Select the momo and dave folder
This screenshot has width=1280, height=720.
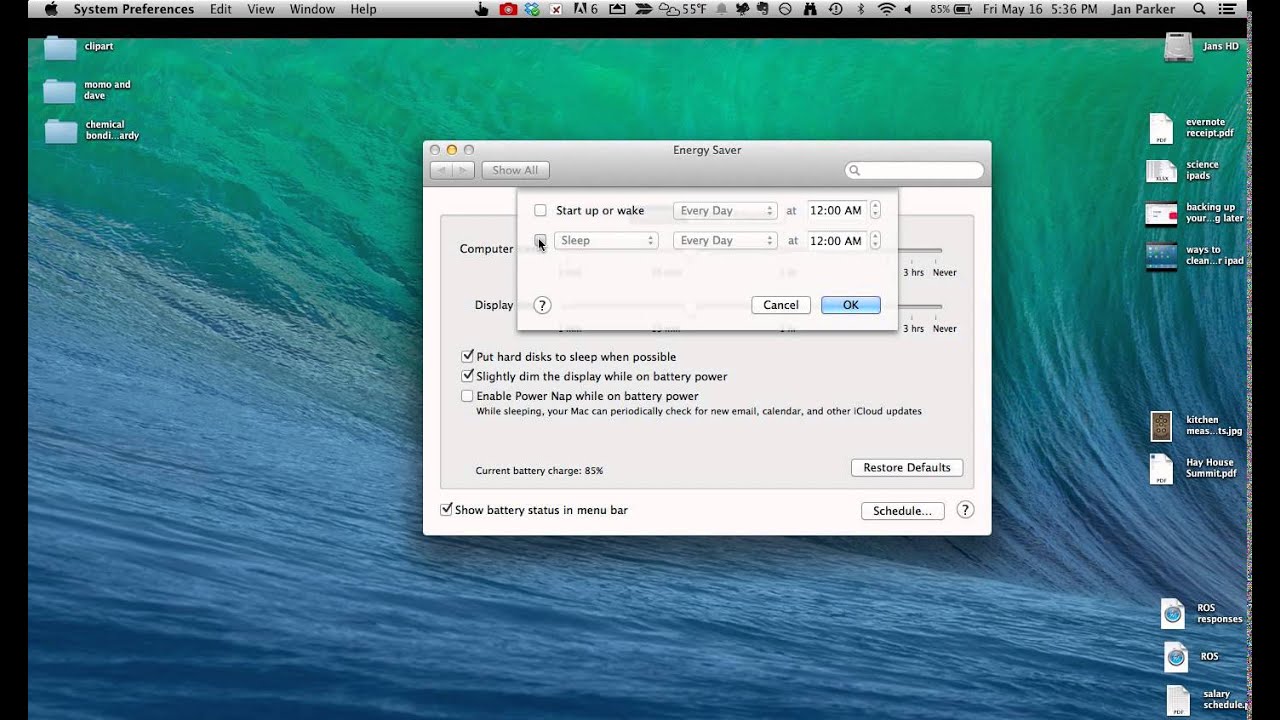[x=60, y=90]
